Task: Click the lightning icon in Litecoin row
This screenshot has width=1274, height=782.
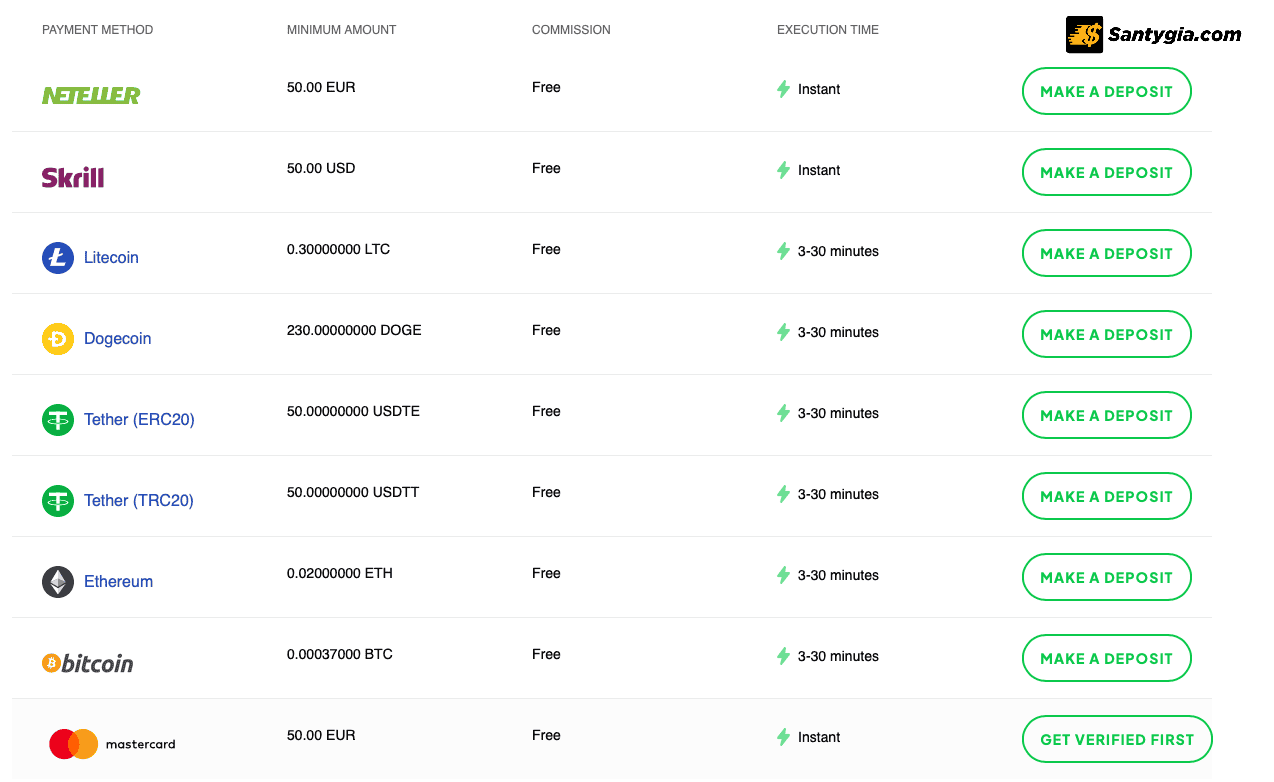Action: tap(784, 251)
